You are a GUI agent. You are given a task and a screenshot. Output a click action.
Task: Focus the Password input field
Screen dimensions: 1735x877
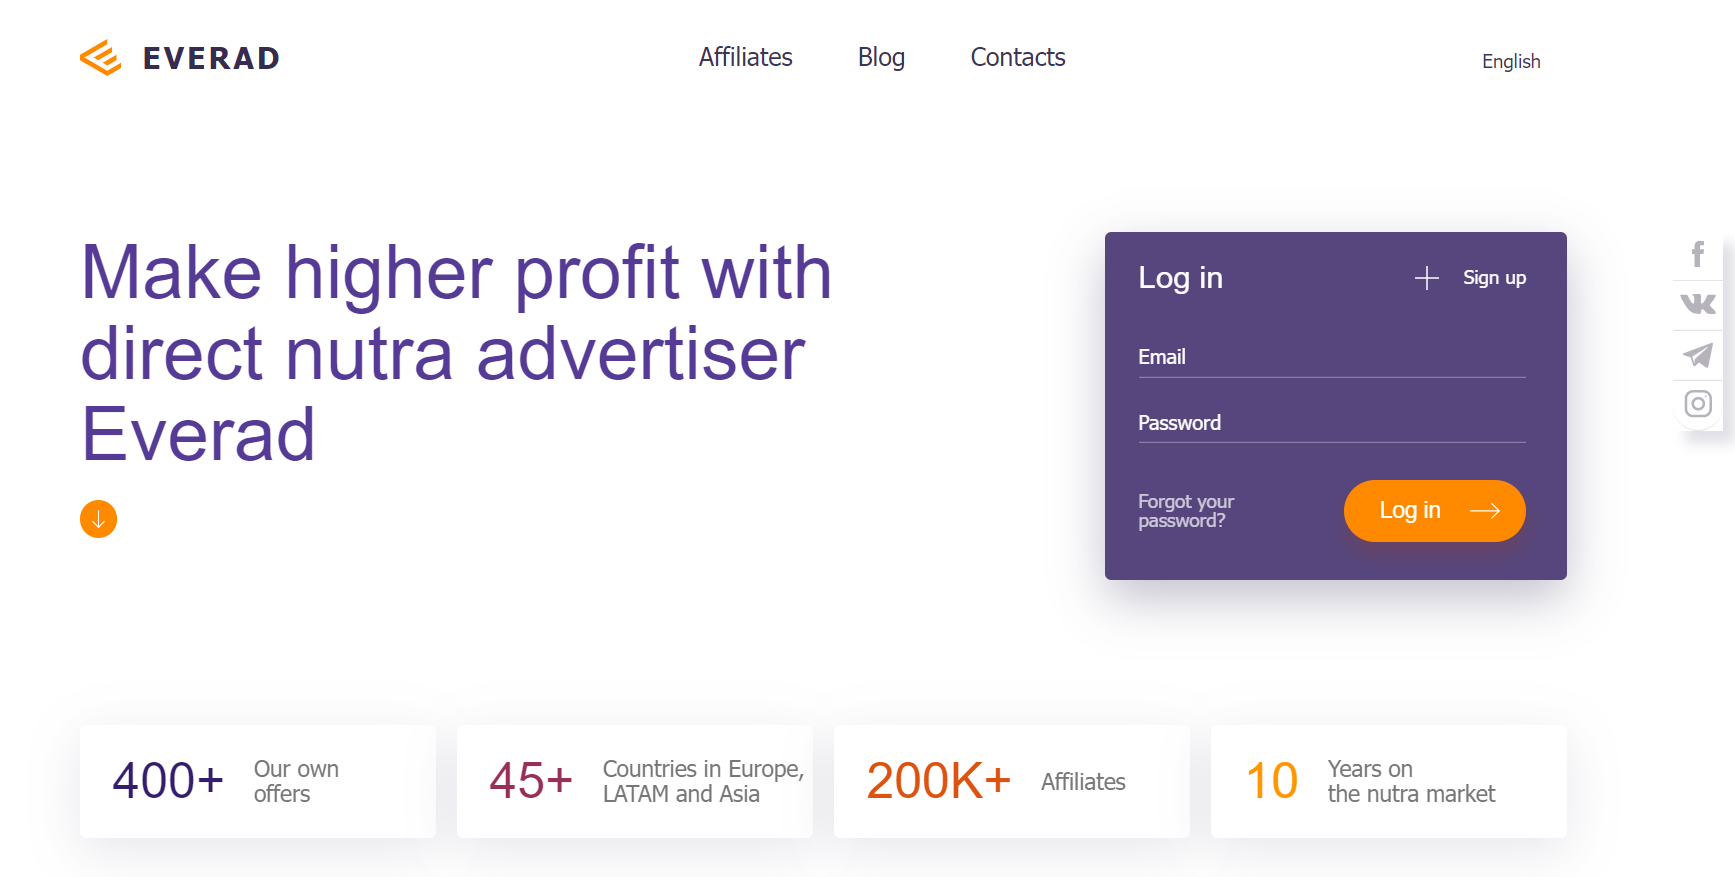click(1332, 423)
